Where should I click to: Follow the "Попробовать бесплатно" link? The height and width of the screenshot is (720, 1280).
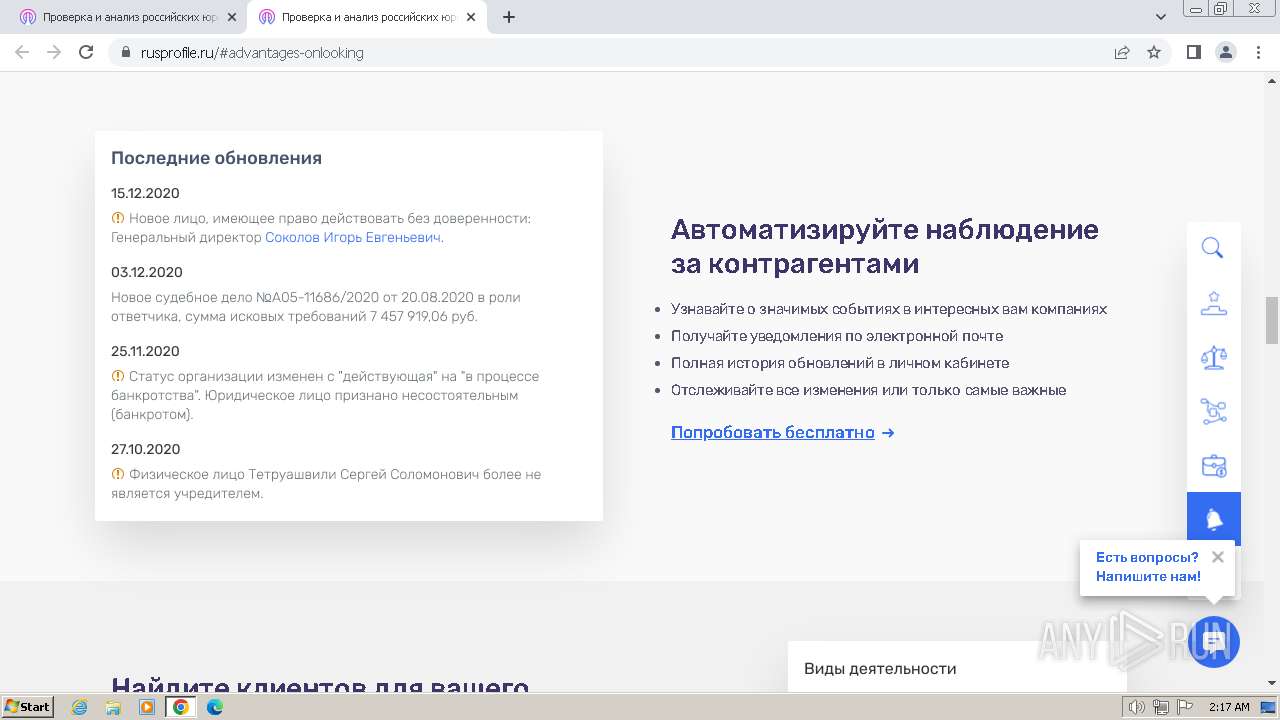pos(782,433)
